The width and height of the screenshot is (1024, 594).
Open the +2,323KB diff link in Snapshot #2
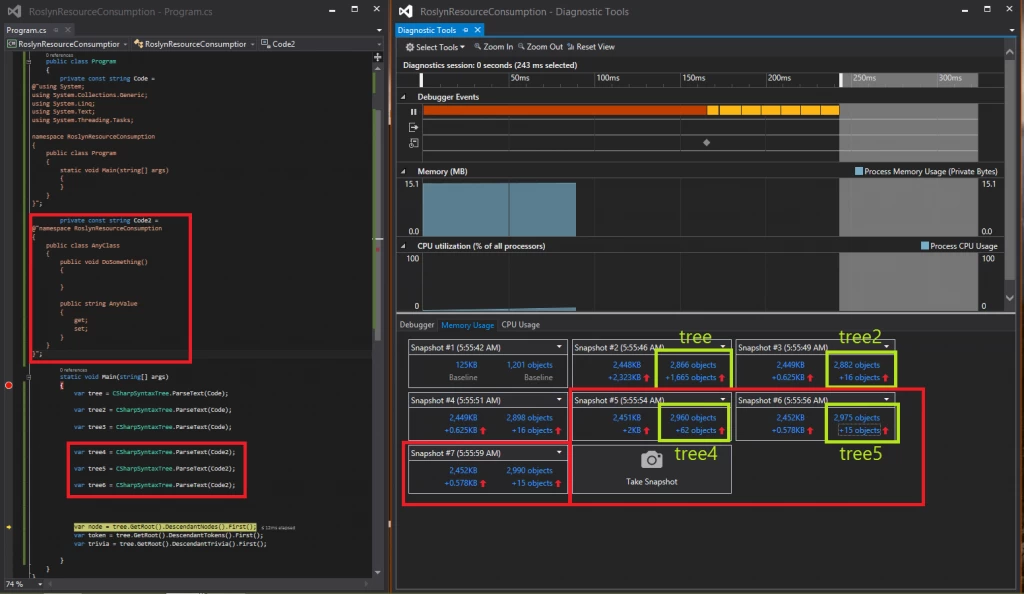624,377
